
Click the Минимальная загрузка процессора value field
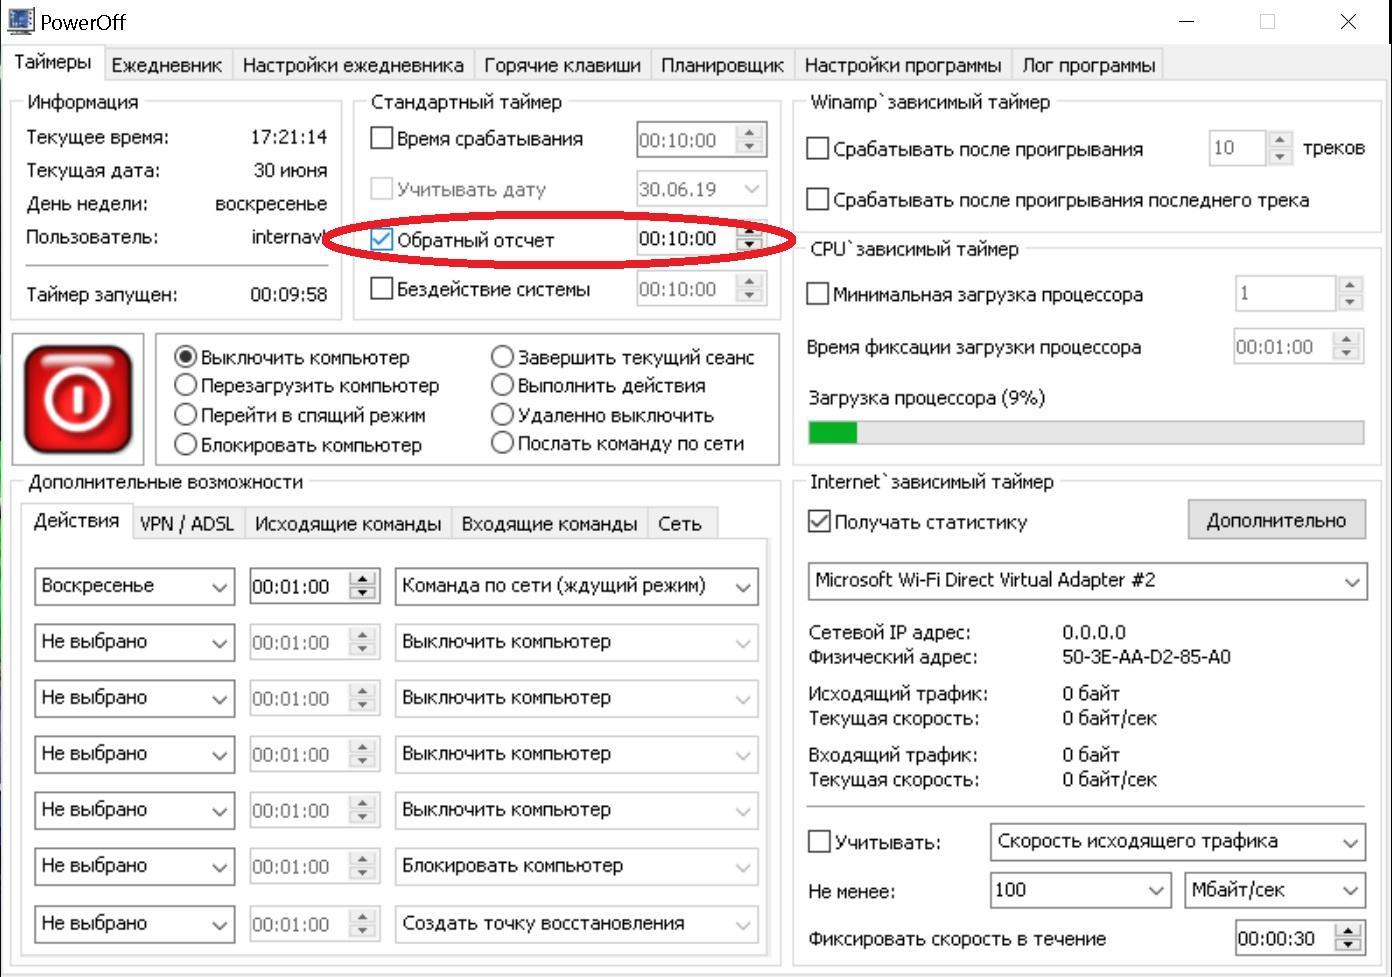click(x=1286, y=294)
